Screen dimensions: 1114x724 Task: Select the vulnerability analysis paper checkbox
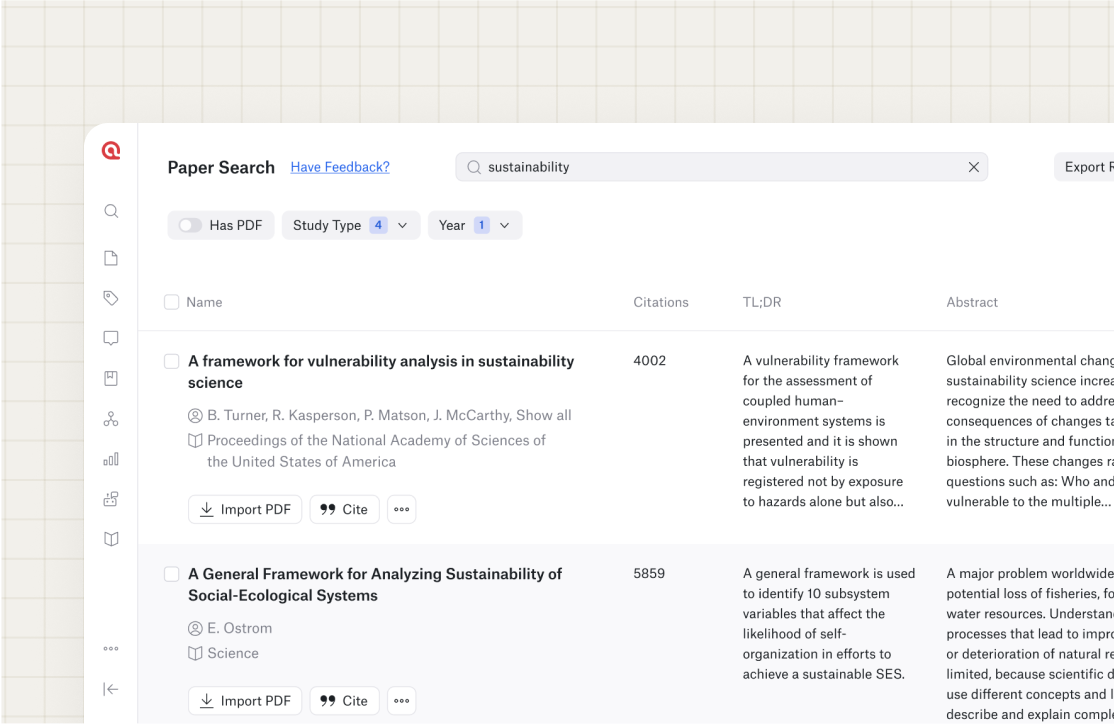pyautogui.click(x=172, y=361)
